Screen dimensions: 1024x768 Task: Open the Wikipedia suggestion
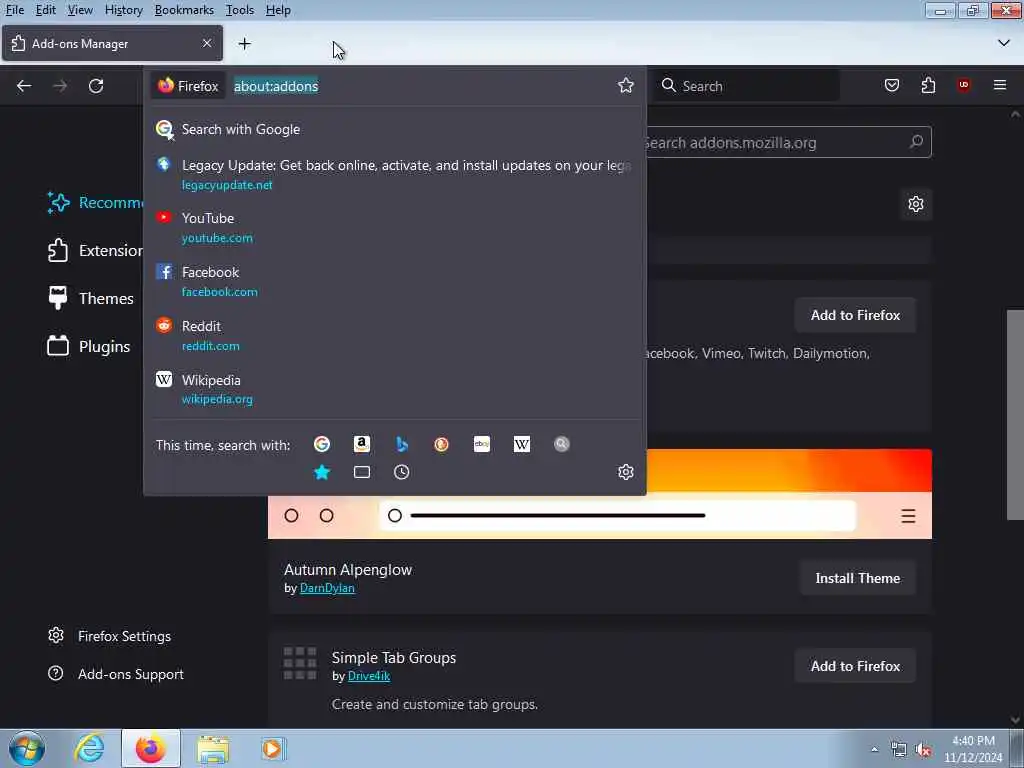coord(394,389)
